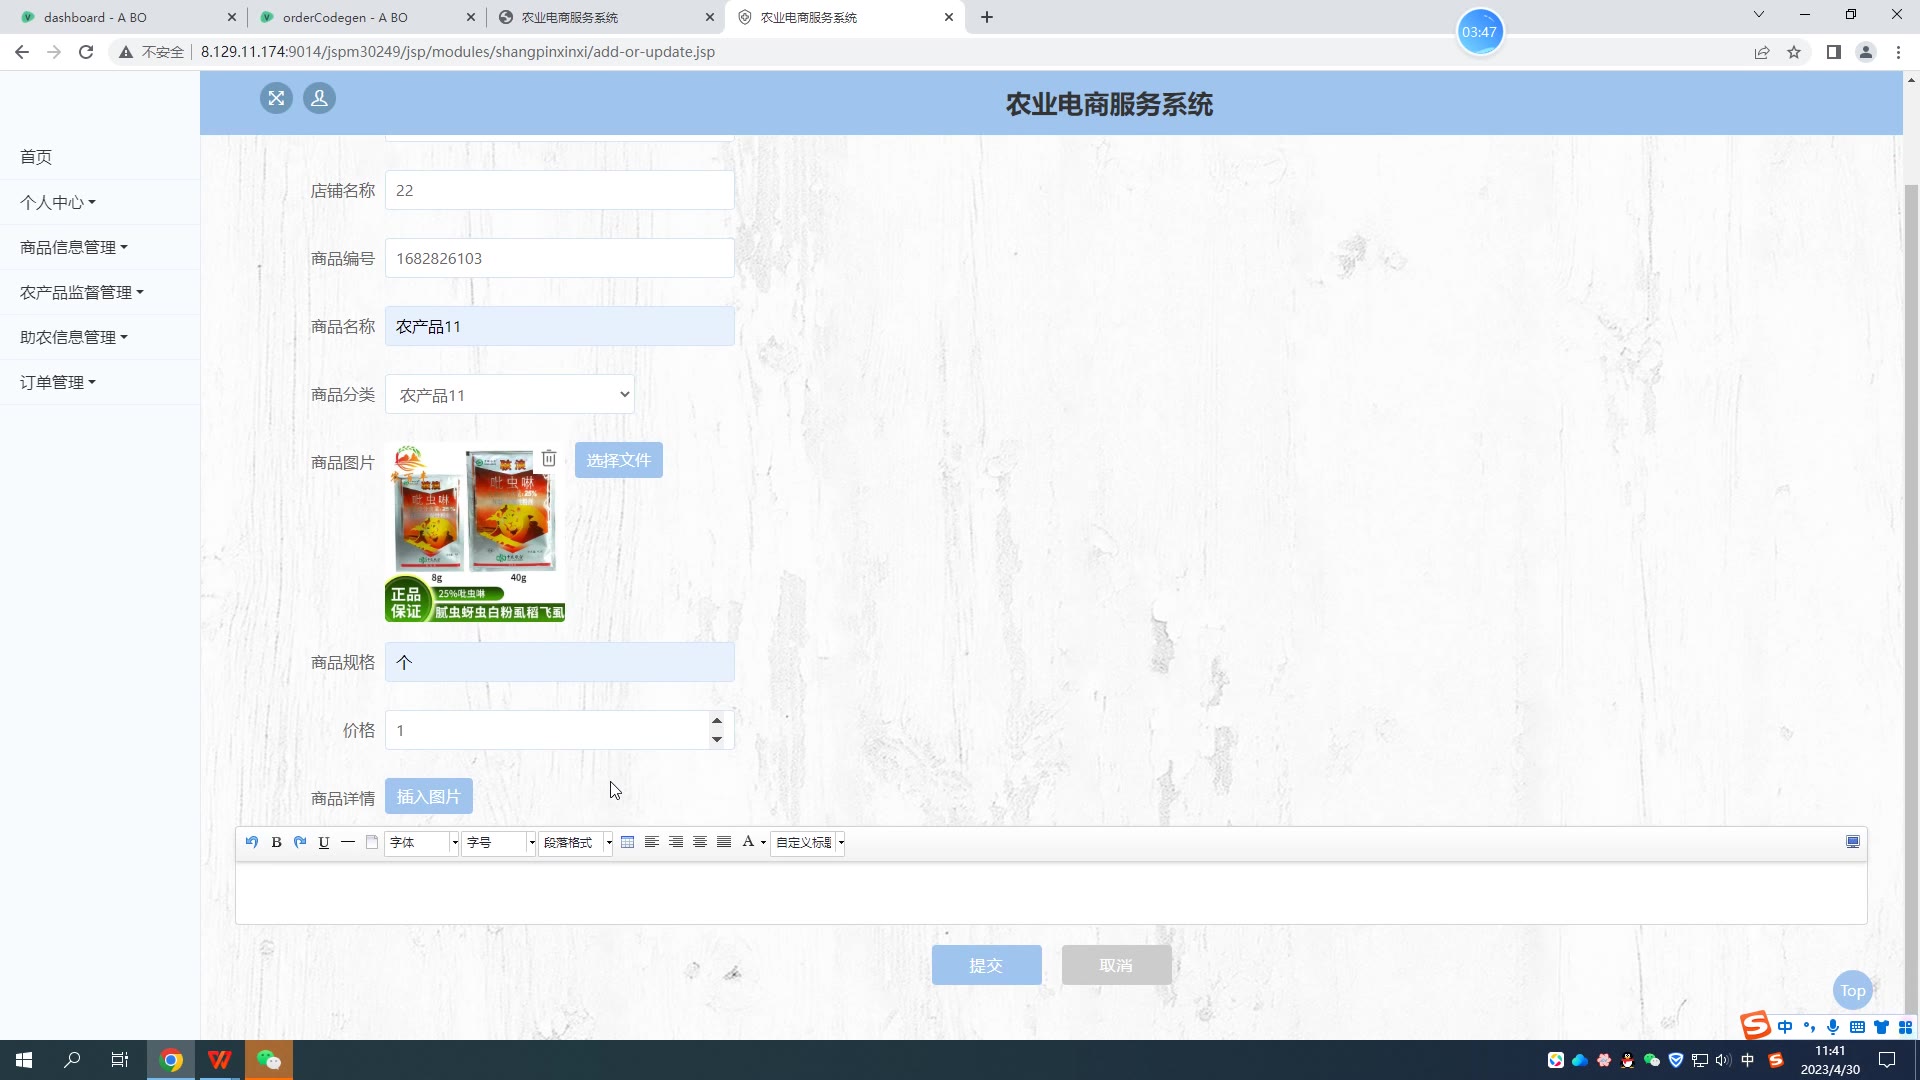Open the 商品分类 category select box
The height and width of the screenshot is (1080, 1920).
tap(510, 395)
